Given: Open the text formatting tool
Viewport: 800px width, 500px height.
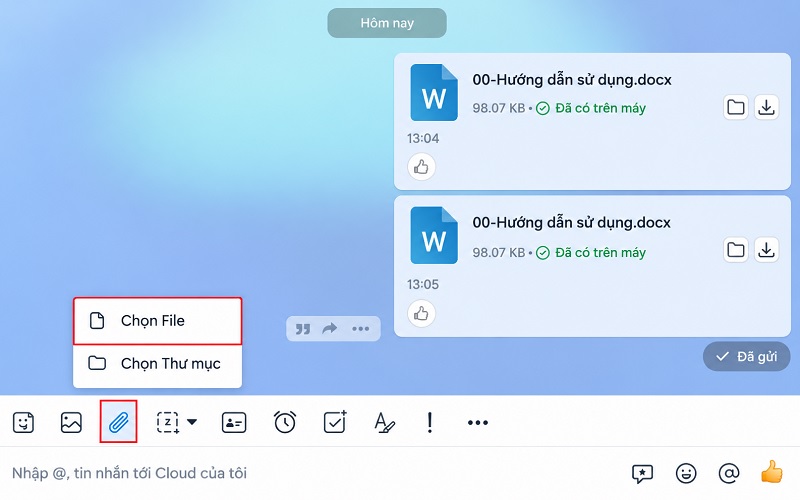Looking at the screenshot, I should pos(384,422).
